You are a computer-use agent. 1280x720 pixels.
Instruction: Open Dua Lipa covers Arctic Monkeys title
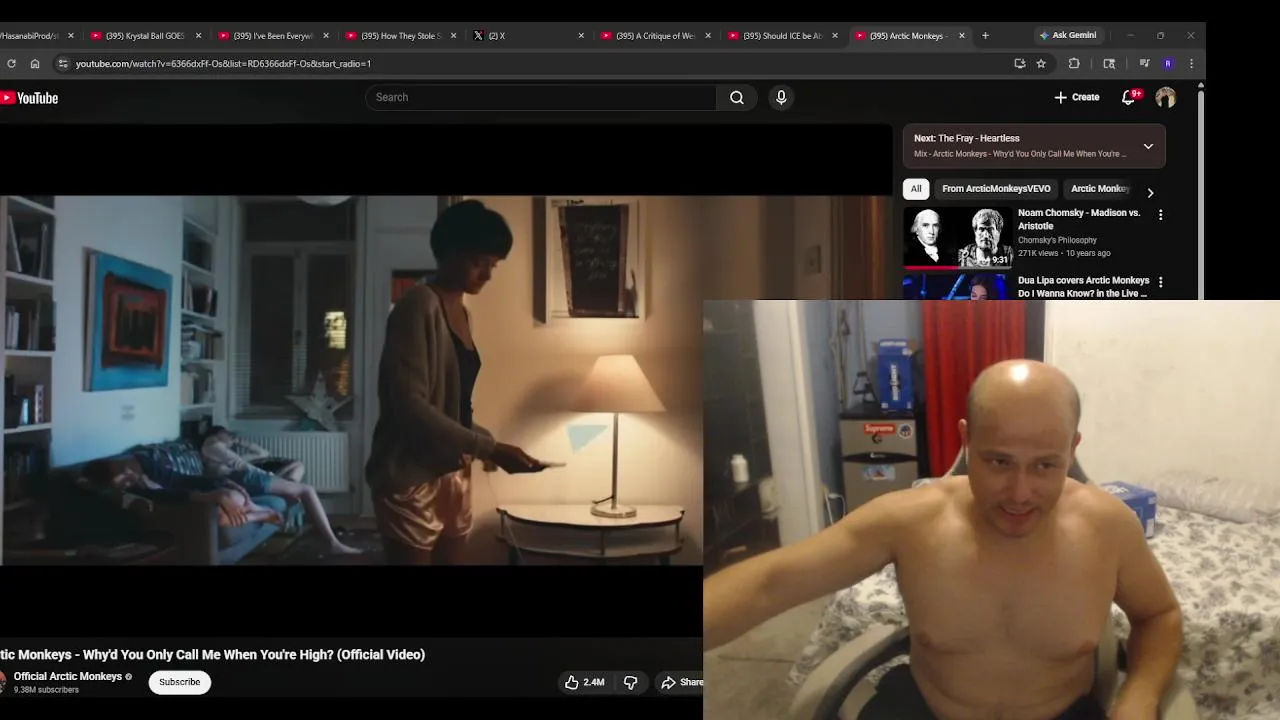click(x=1084, y=287)
